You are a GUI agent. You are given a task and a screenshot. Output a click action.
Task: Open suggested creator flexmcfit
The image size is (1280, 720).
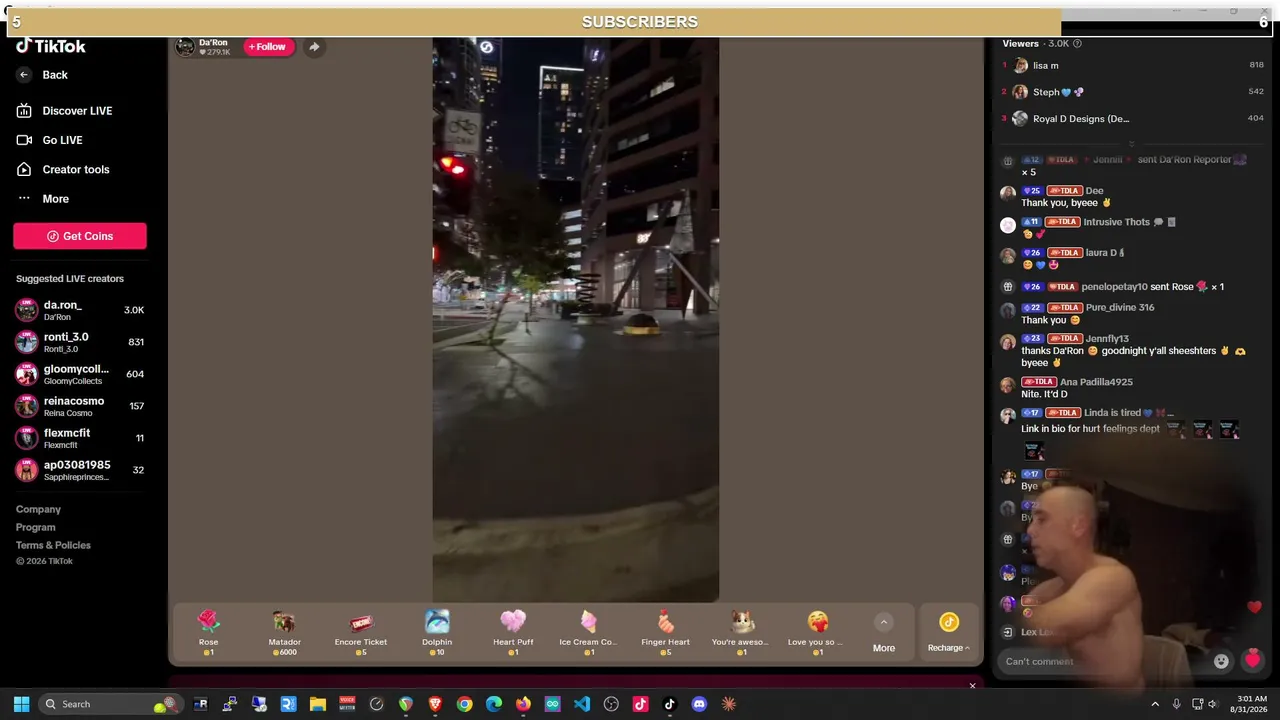(80, 438)
